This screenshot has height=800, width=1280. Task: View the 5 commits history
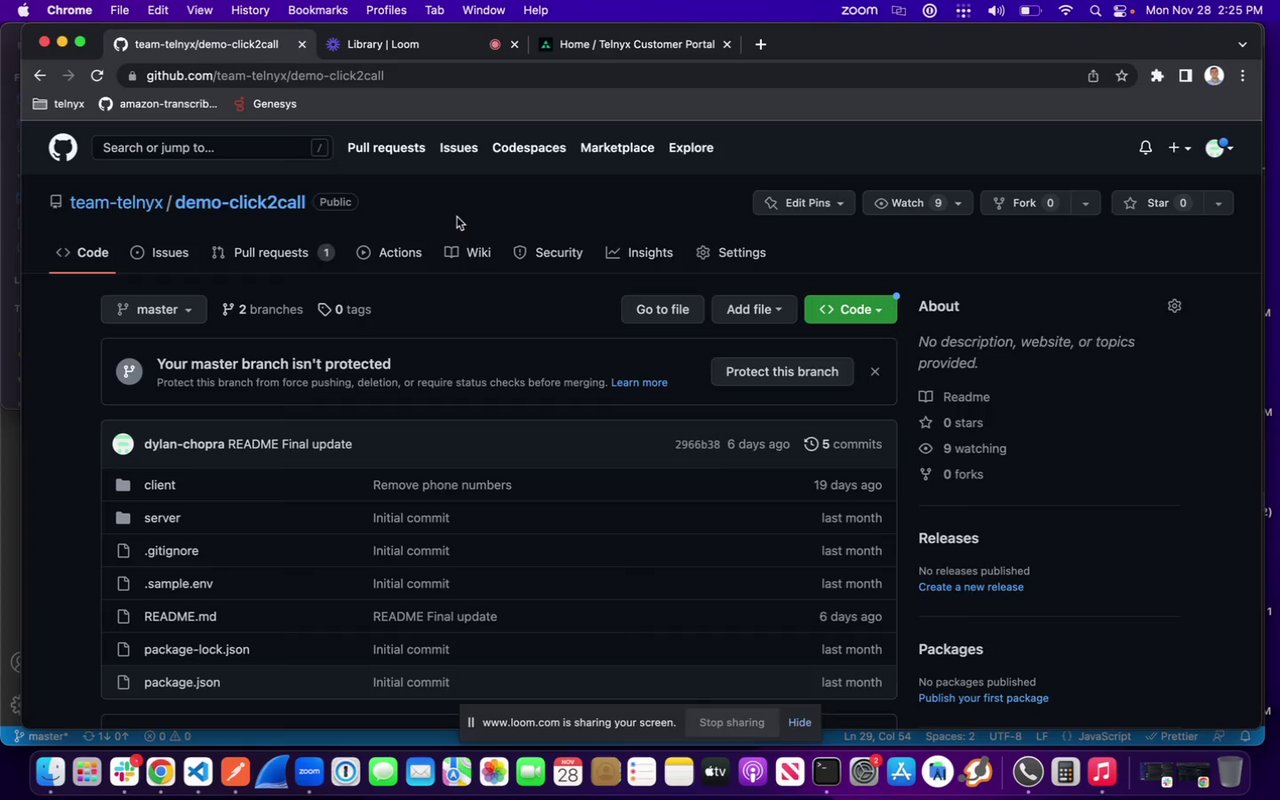(843, 444)
